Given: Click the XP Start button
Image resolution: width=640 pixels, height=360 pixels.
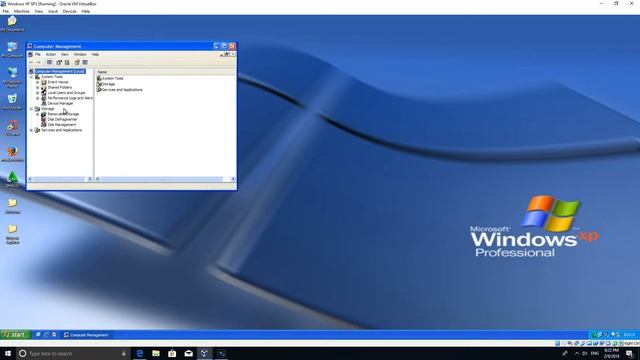Looking at the screenshot, I should pos(16,335).
